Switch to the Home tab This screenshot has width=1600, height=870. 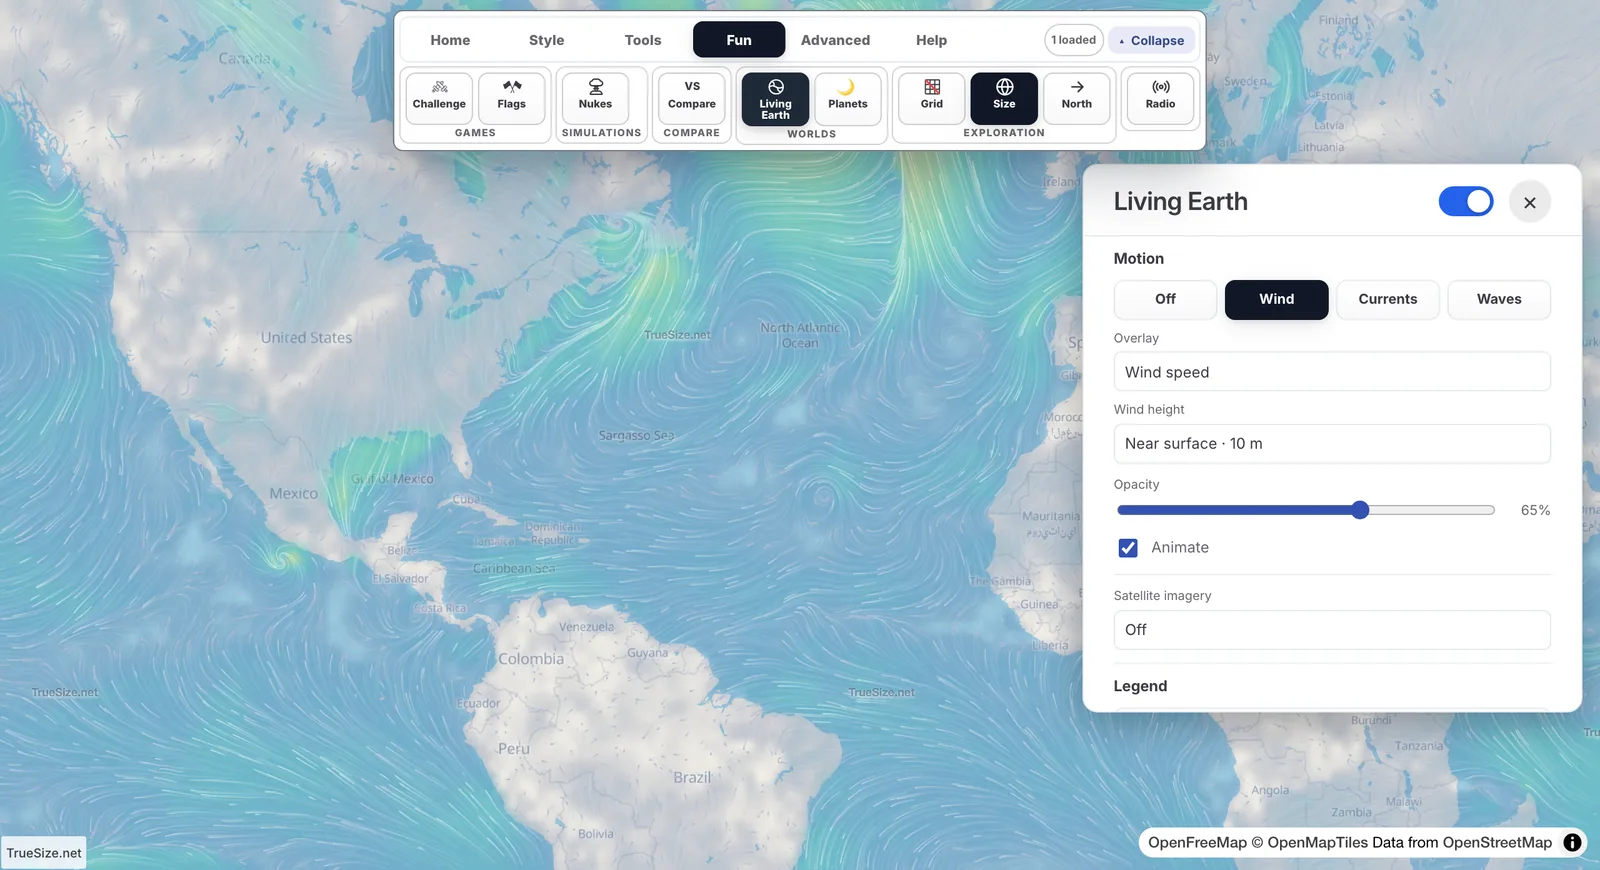point(450,40)
